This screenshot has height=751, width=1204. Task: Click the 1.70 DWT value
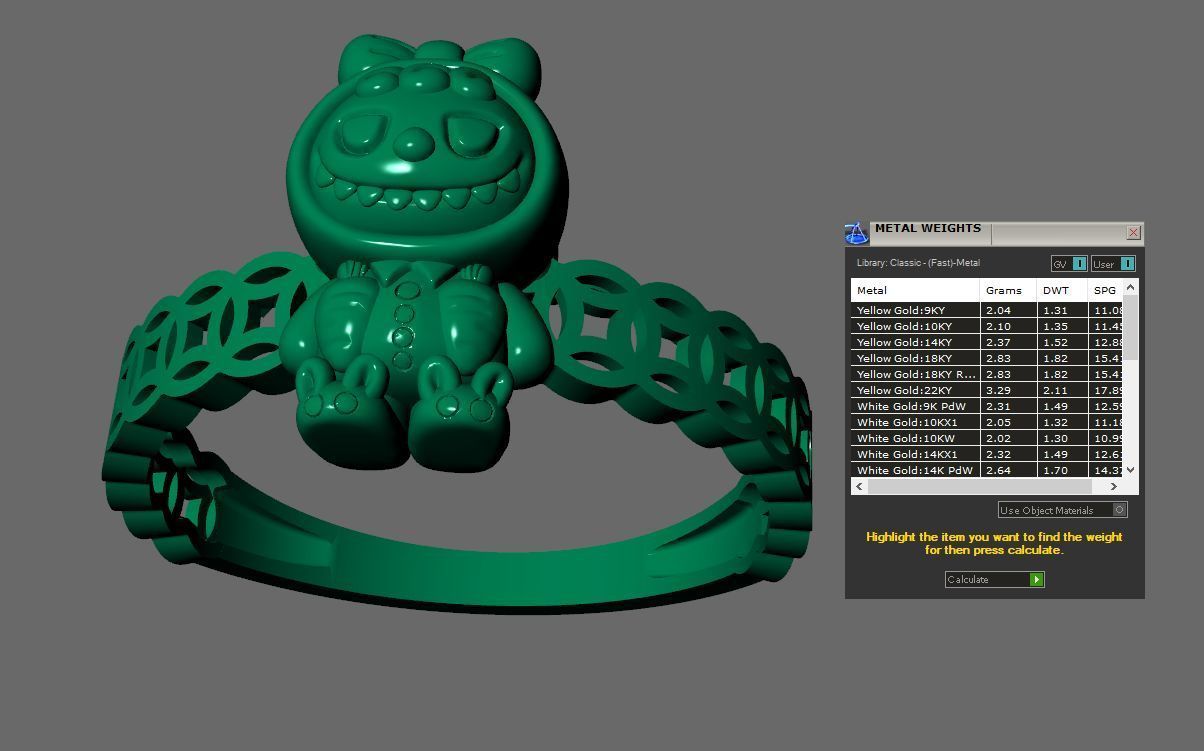coord(1055,470)
